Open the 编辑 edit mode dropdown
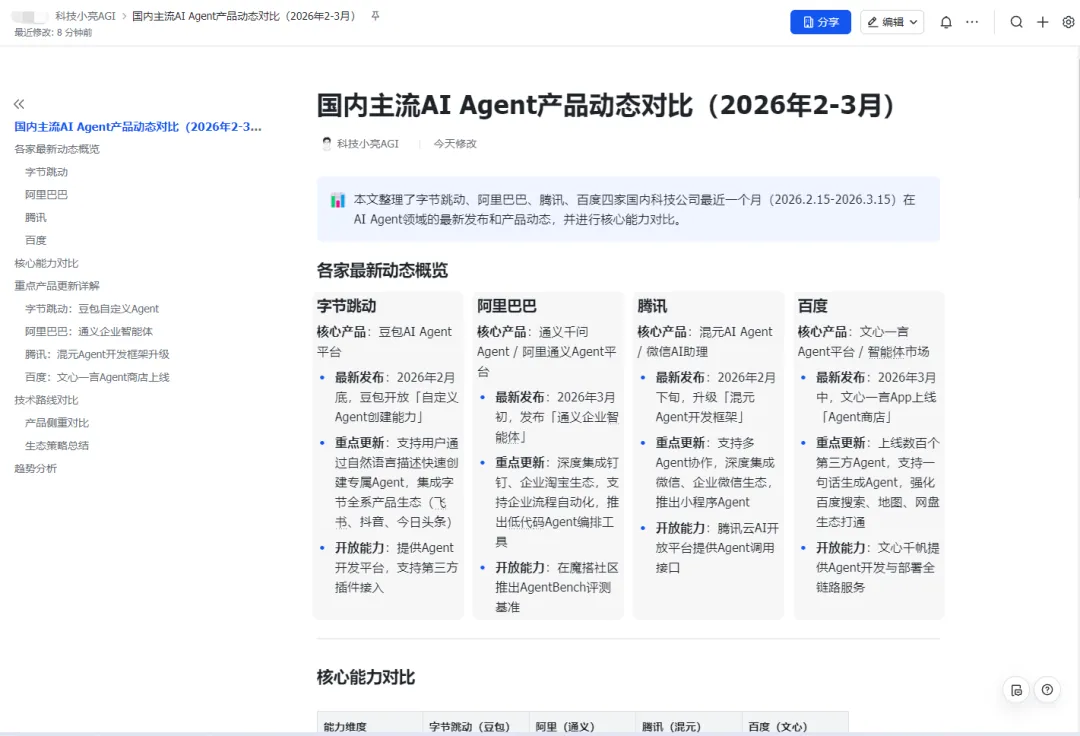This screenshot has width=1080, height=736. (x=891, y=22)
